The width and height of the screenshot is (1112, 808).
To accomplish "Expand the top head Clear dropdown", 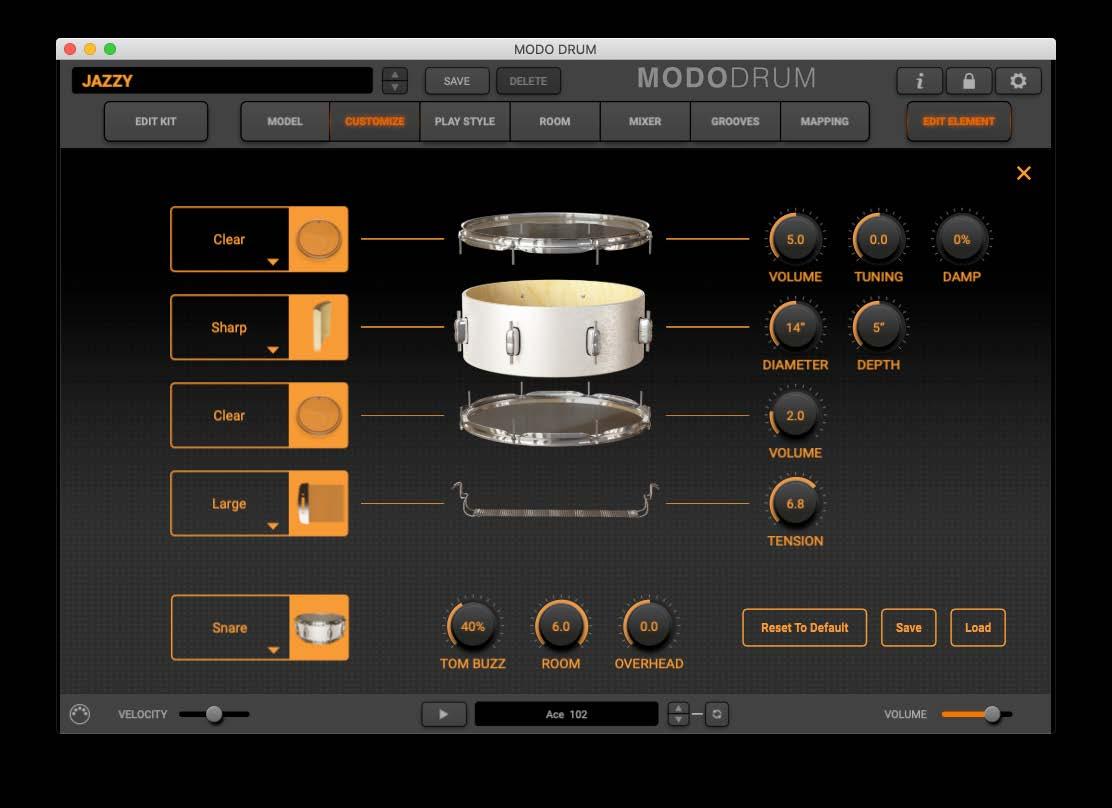I will pyautogui.click(x=273, y=262).
